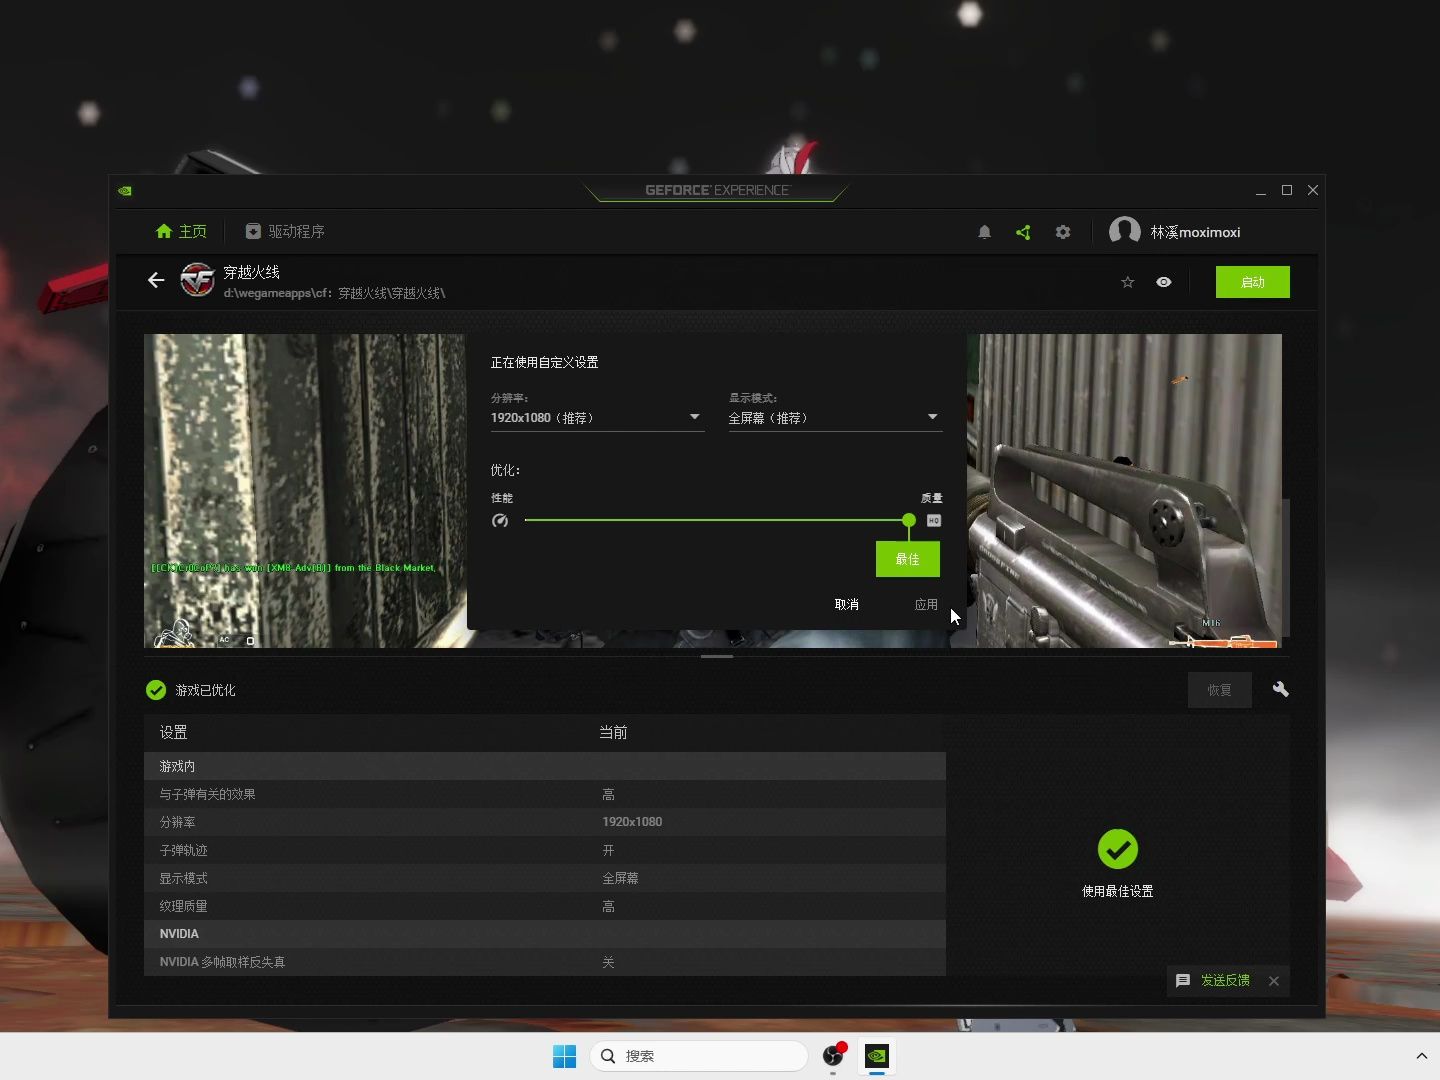This screenshot has height=1080, width=1440.
Task: Click the 子弹轨迹 setting row
Action: (x=545, y=850)
